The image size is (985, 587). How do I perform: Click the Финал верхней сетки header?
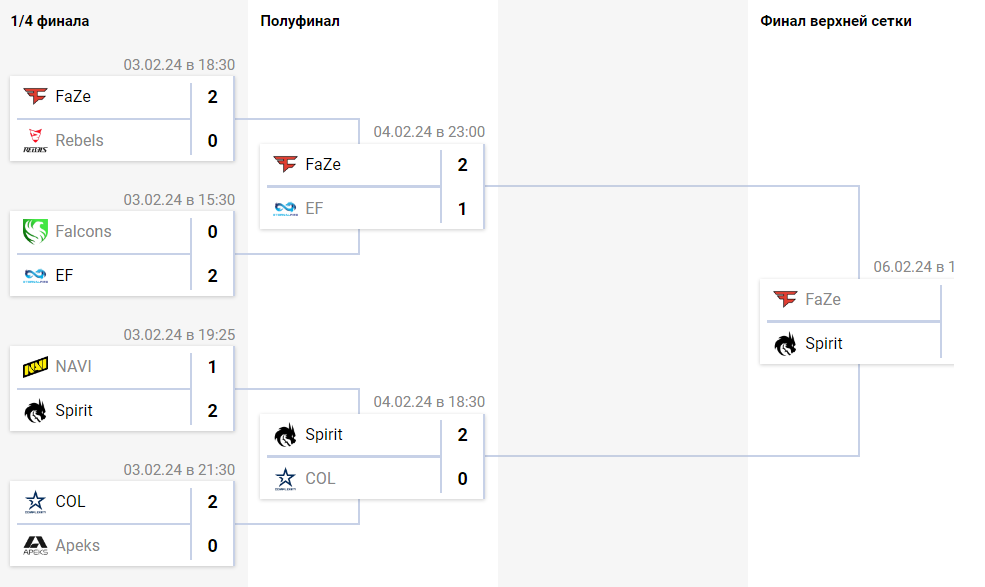tap(835, 21)
